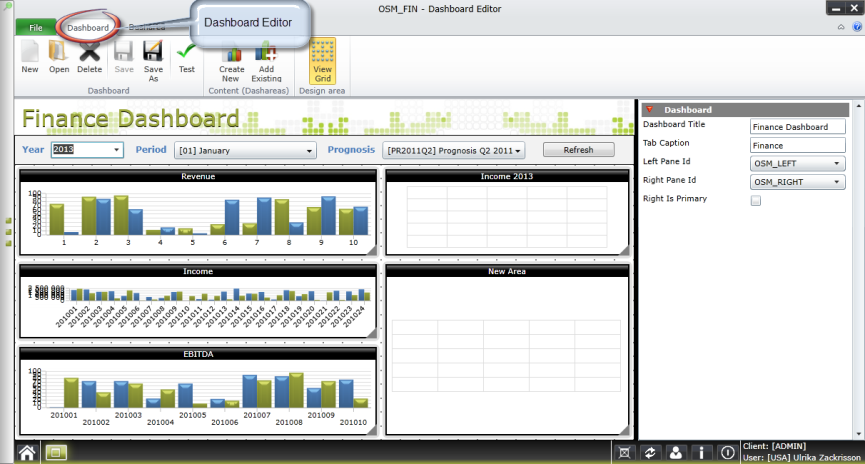This screenshot has width=865, height=464.
Task: Select the New Area header
Action: click(506, 271)
